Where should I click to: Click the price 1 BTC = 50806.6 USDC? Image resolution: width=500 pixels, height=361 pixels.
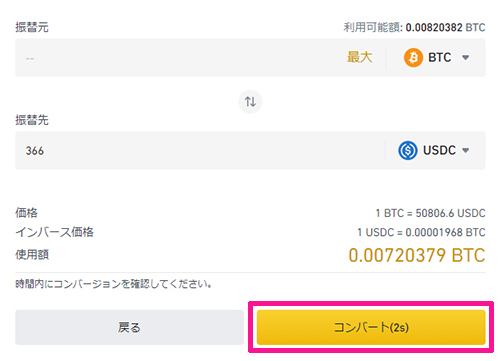pos(430,213)
